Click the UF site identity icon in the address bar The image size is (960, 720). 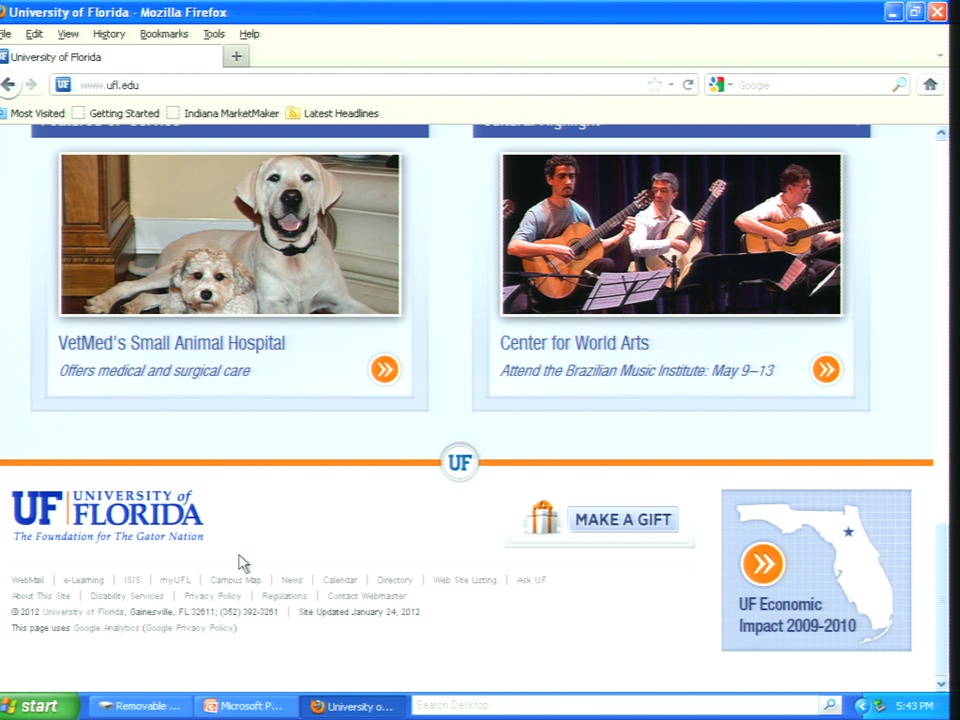pyautogui.click(x=64, y=84)
